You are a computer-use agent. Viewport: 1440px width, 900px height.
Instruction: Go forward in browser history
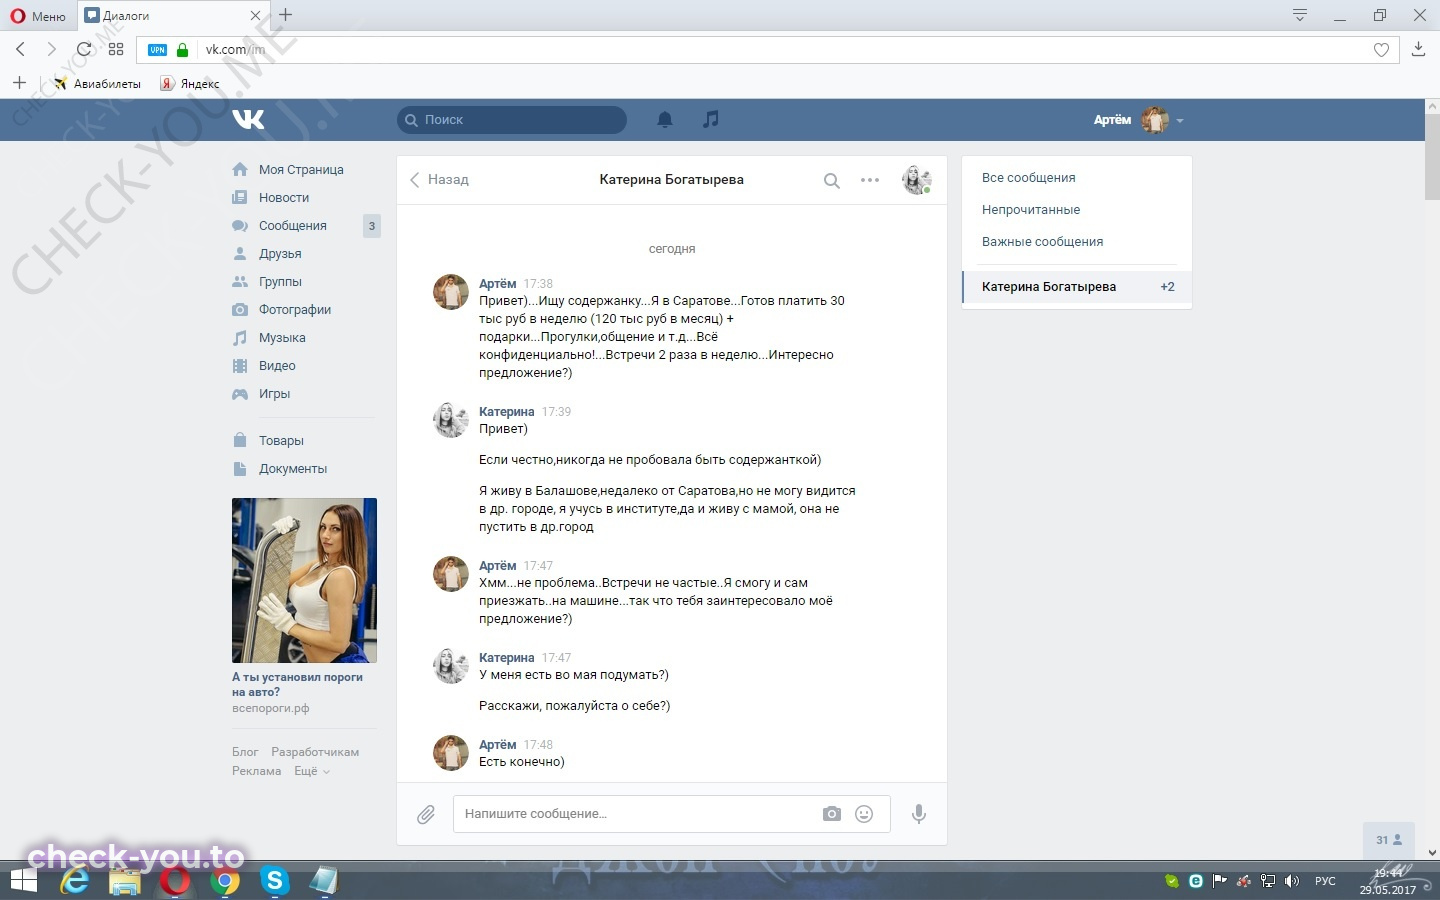tap(51, 49)
